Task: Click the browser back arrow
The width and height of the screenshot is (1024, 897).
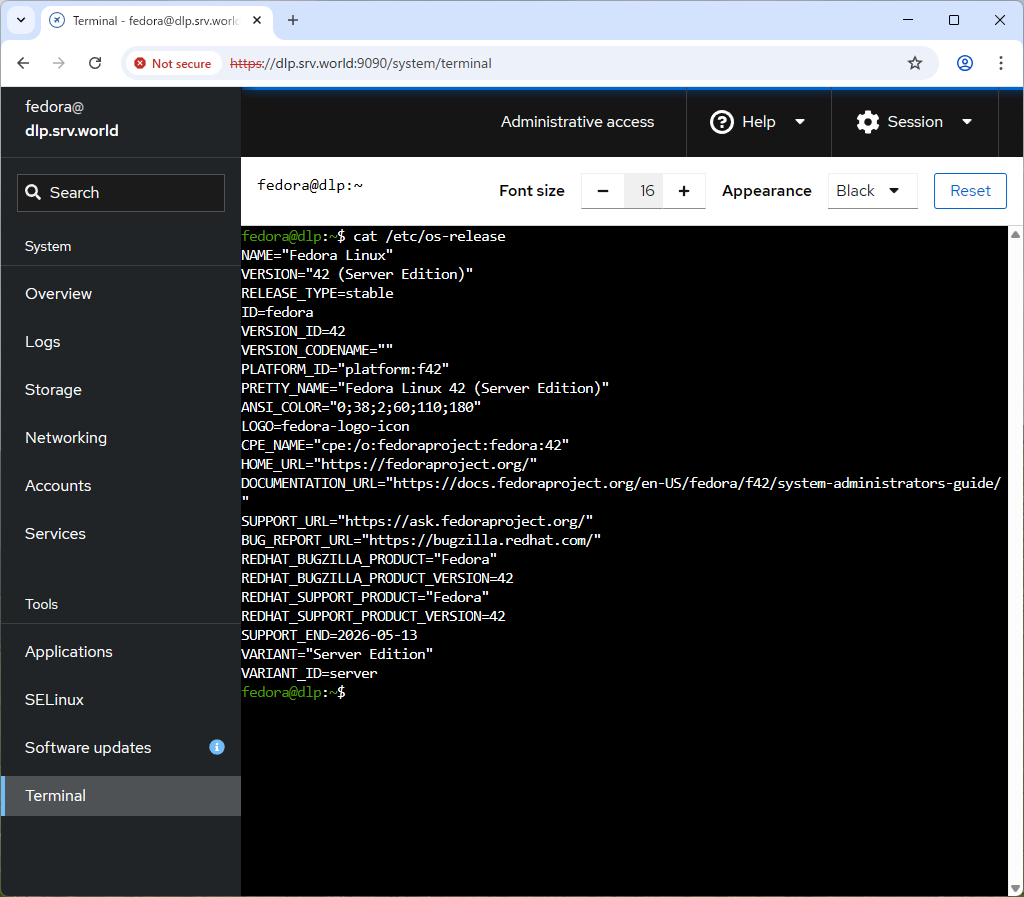Action: pyautogui.click(x=24, y=63)
